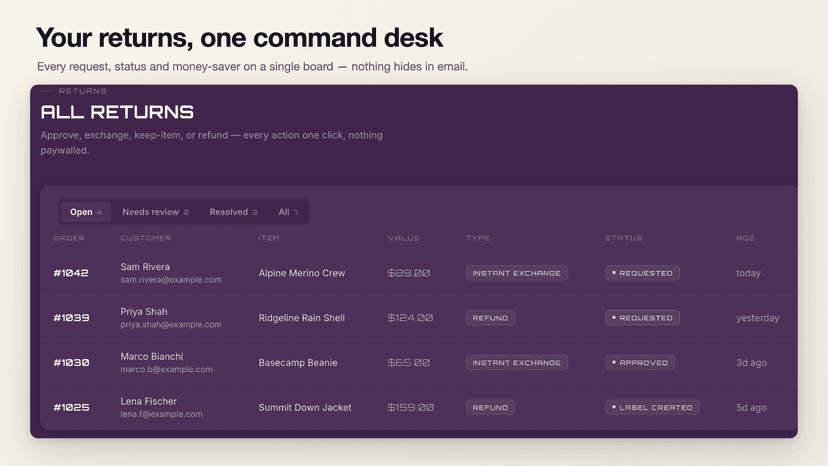Click the STATUS column header
This screenshot has height=466, width=828.
coord(624,238)
